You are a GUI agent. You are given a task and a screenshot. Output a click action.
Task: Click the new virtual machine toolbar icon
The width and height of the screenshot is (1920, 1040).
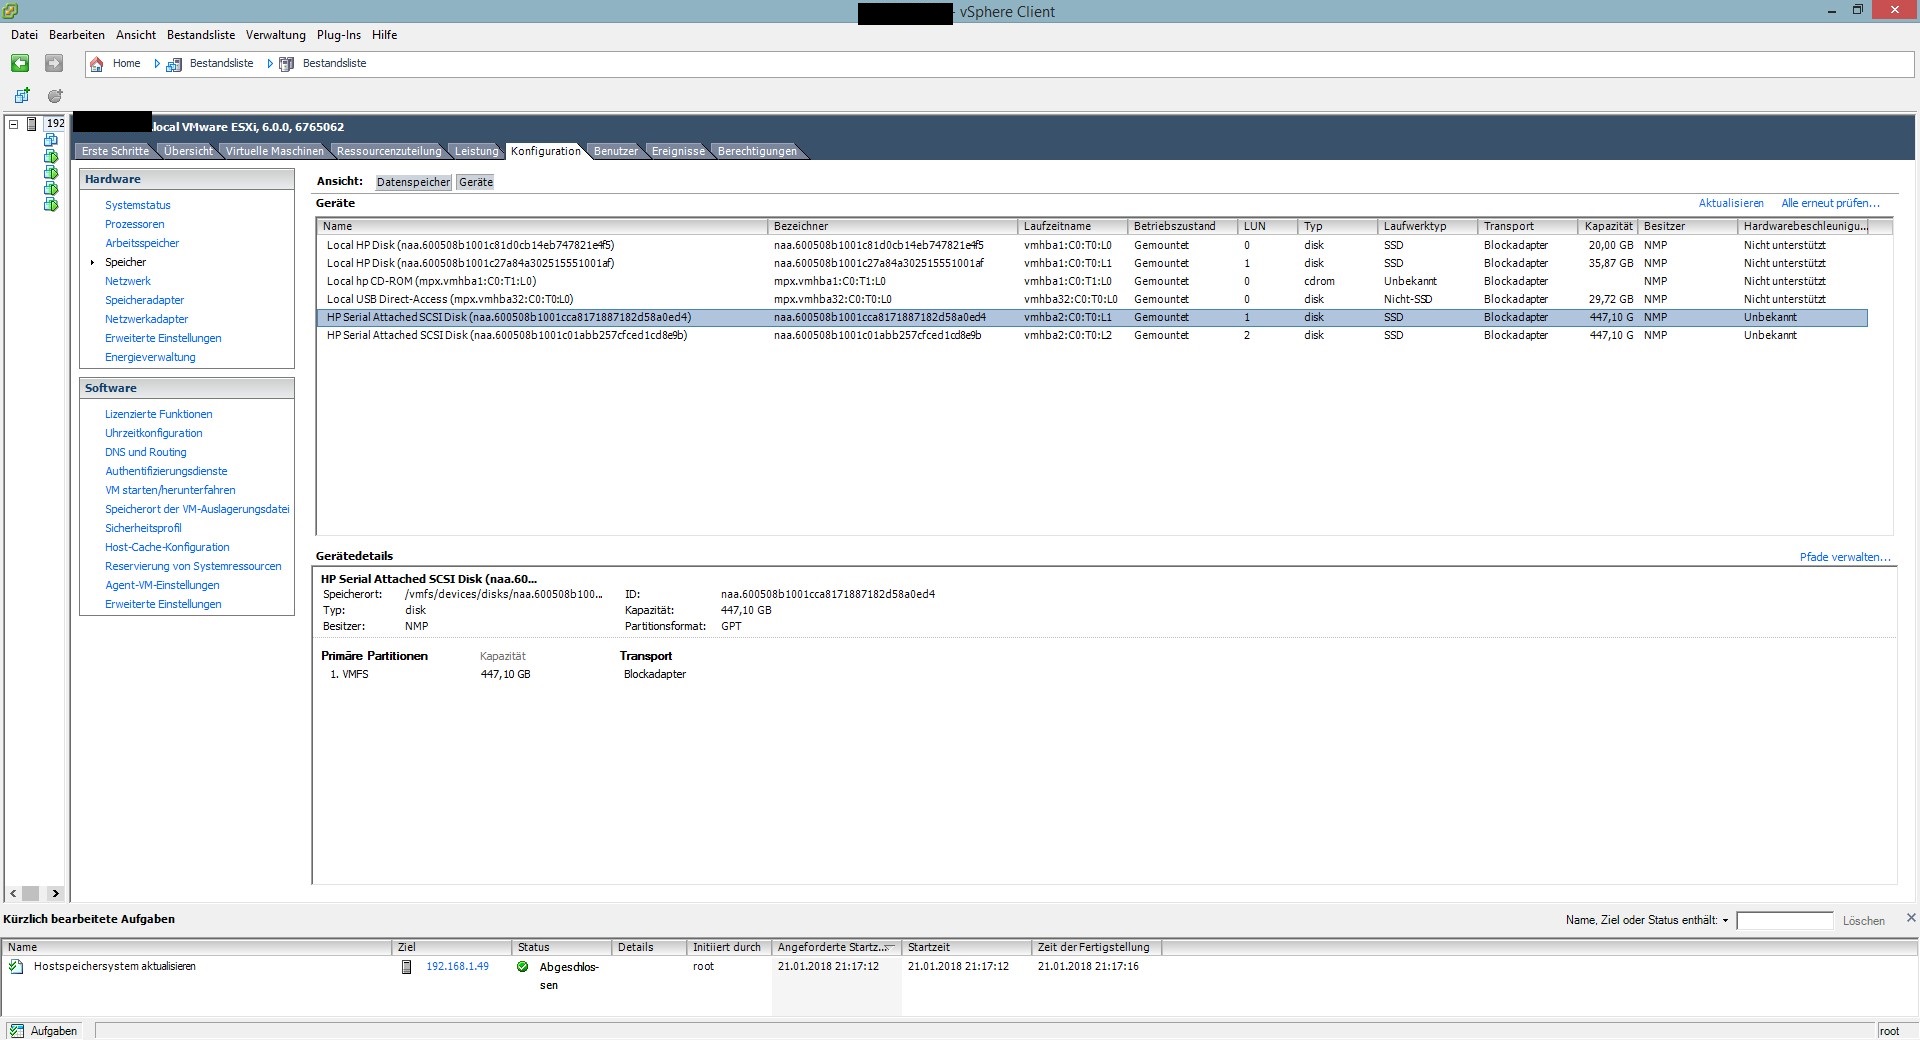[22, 96]
